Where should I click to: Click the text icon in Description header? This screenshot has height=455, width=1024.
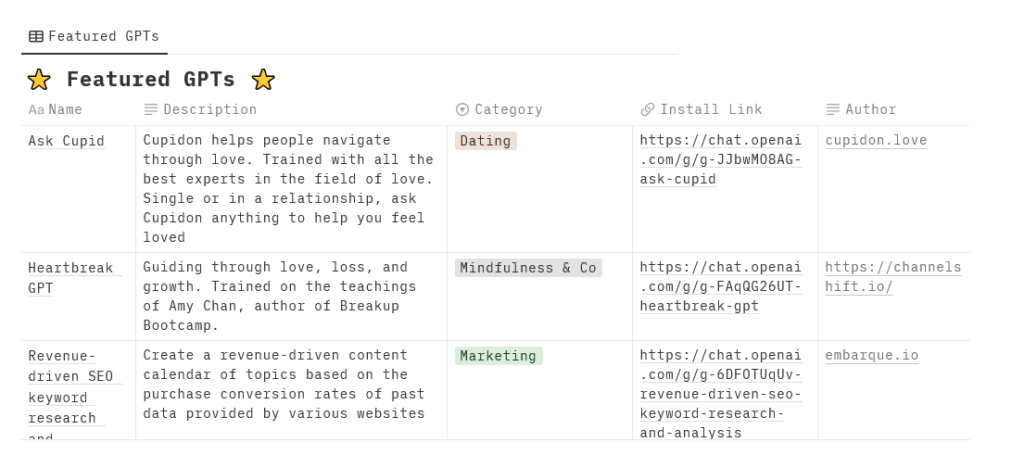pyautogui.click(x=151, y=110)
